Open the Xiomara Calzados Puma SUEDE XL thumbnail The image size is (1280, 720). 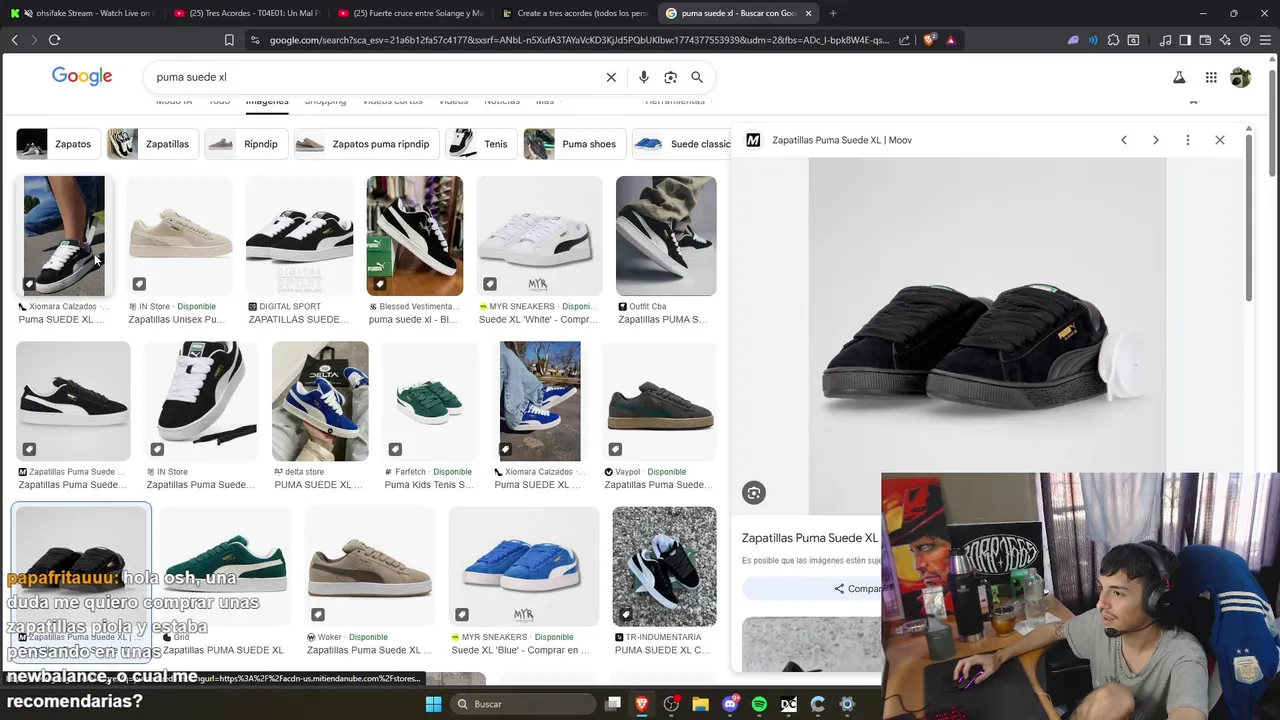point(64,236)
